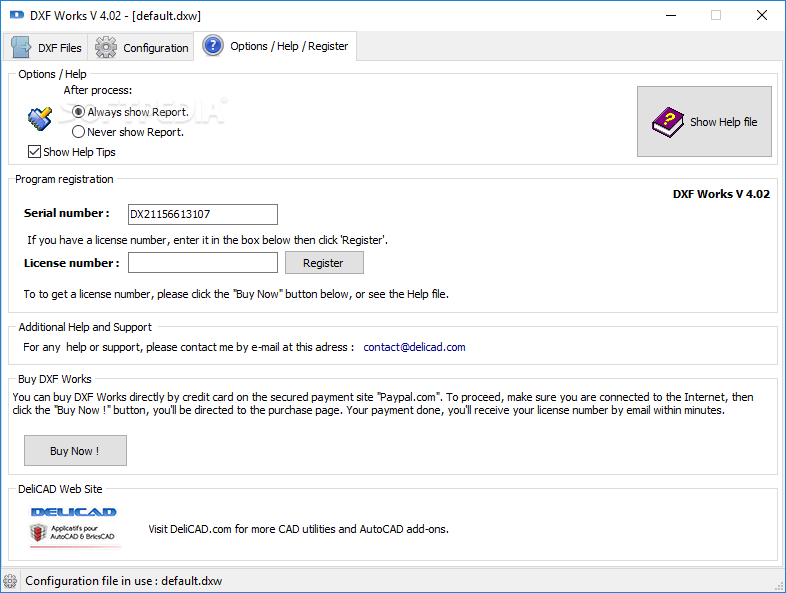Select Always show Report radio button
The image size is (786, 593).
pyautogui.click(x=78, y=112)
